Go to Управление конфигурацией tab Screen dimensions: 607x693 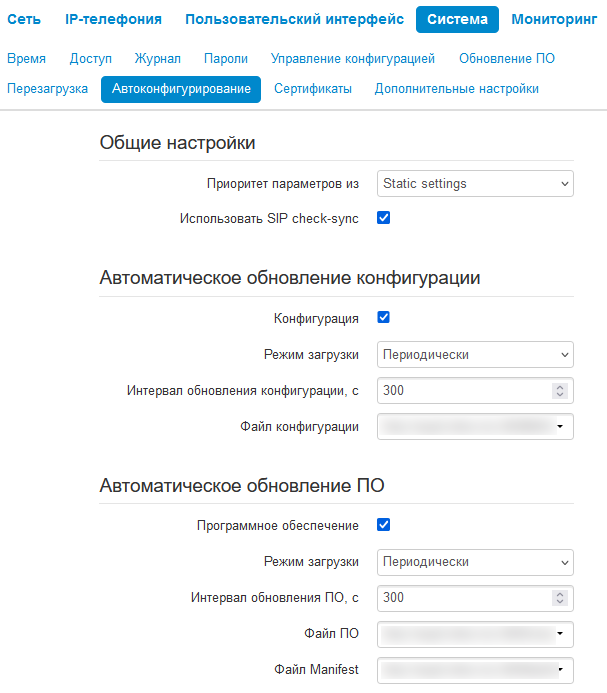(353, 59)
